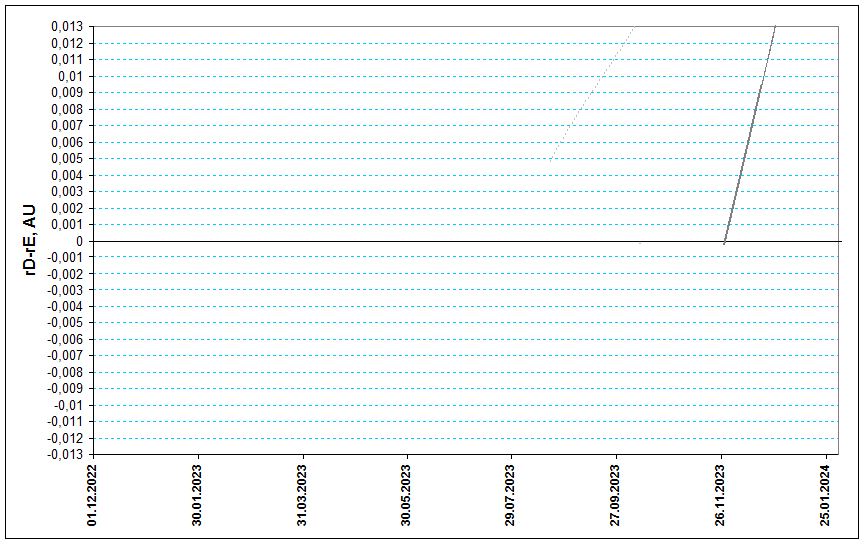Select the 0,003 y-axis label

(x=67, y=192)
